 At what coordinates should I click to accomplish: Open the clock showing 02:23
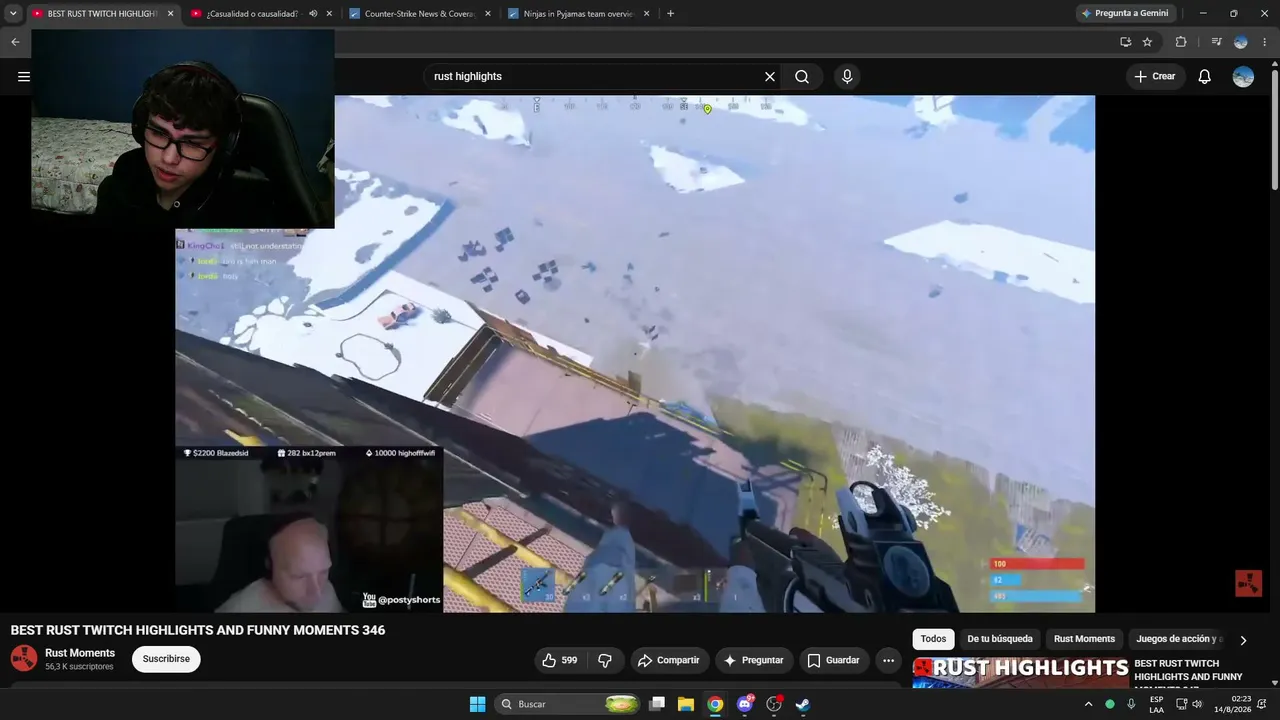tap(1233, 704)
